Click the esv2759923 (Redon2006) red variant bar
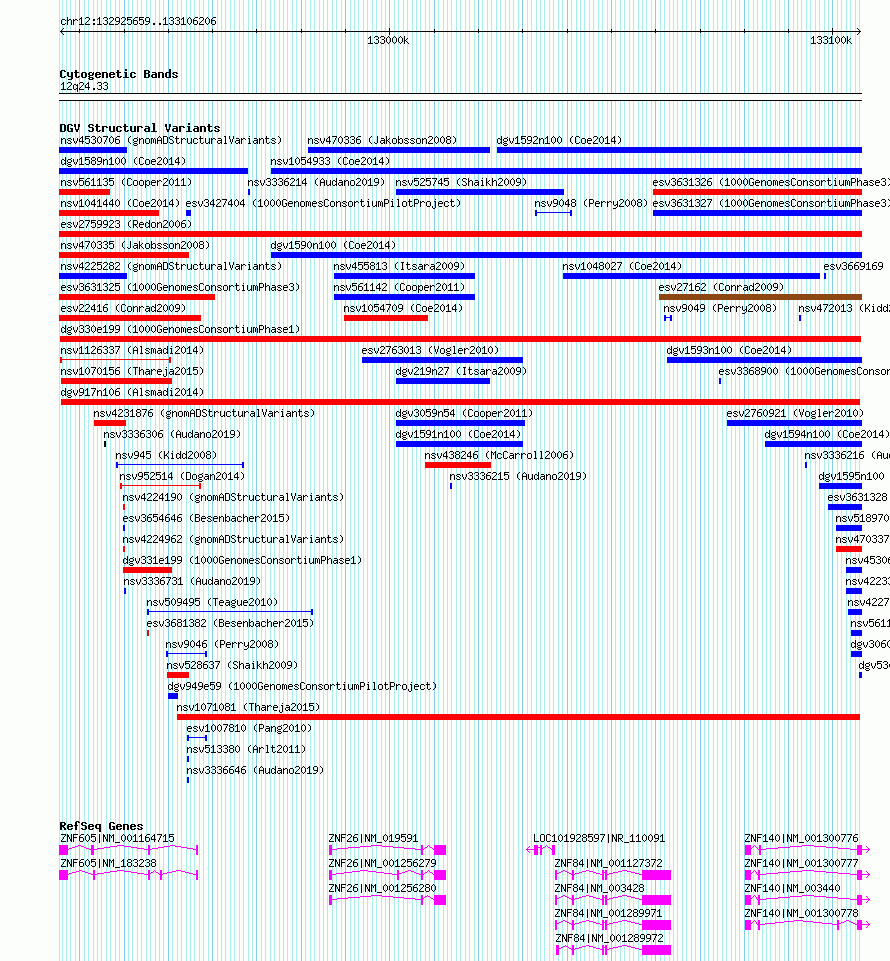This screenshot has width=890, height=961. [x=460, y=234]
